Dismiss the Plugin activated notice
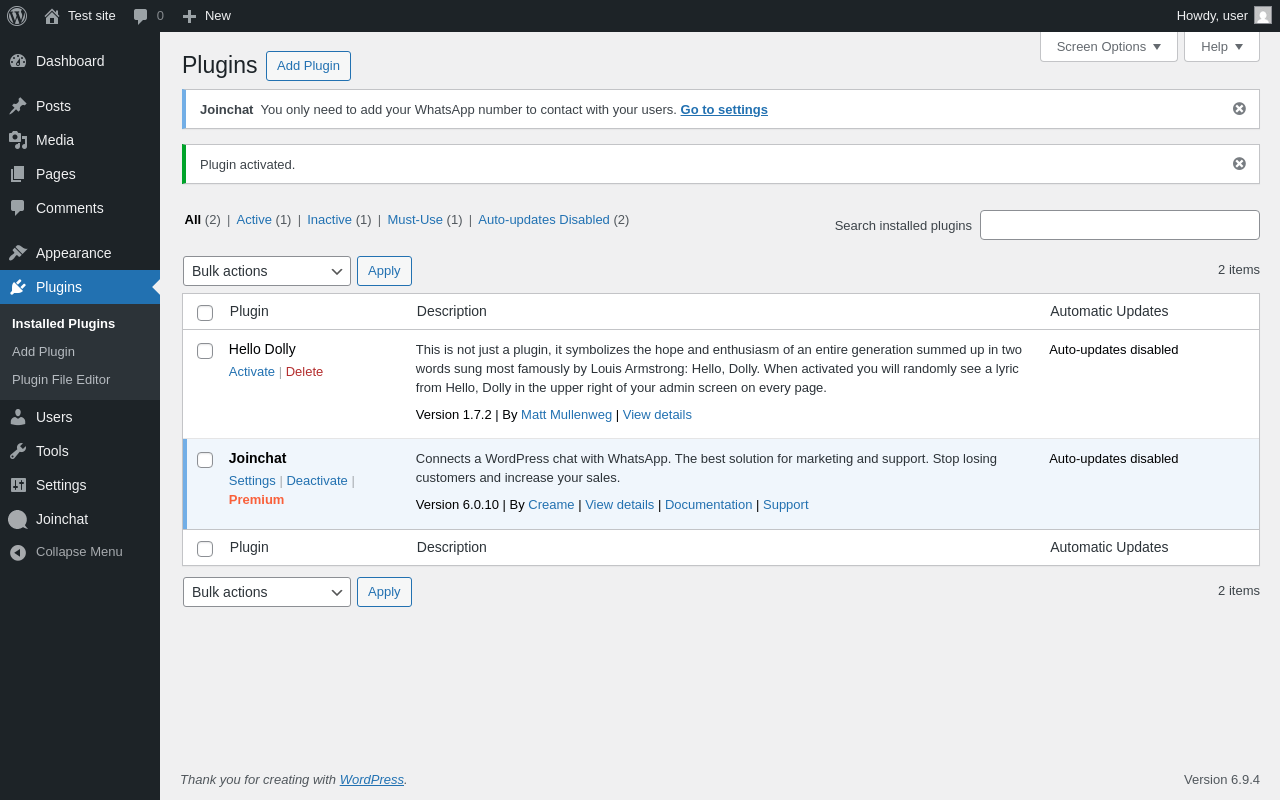Viewport: 1280px width, 800px height. [x=1239, y=164]
